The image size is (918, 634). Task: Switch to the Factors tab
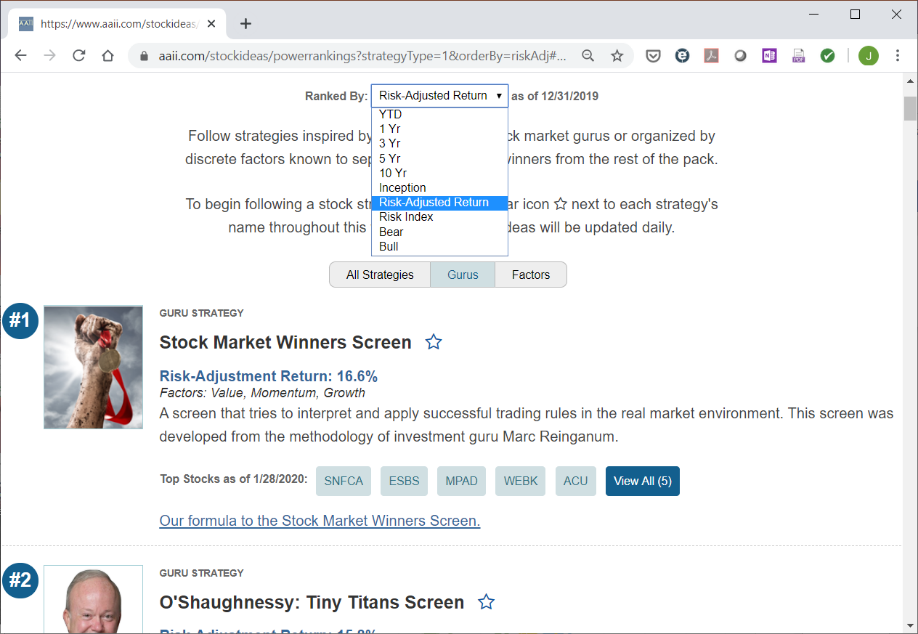click(530, 275)
